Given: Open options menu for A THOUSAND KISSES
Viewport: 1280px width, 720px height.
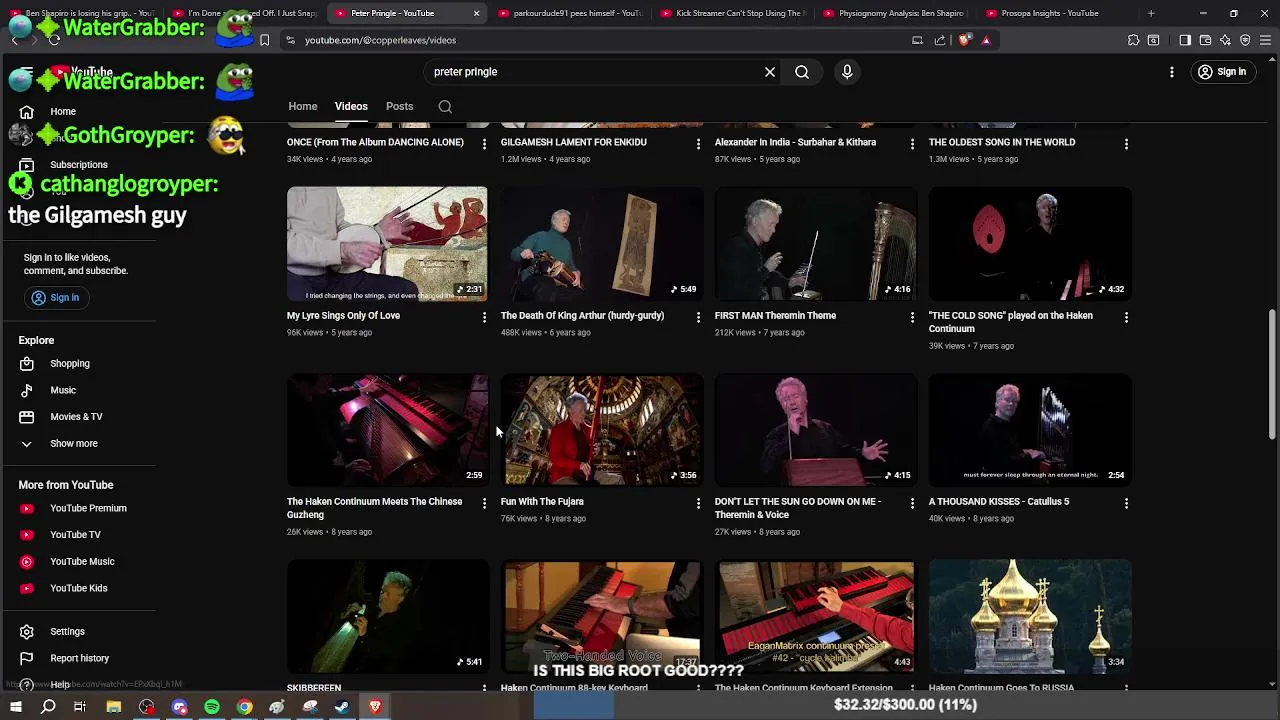Looking at the screenshot, I should 1126,503.
